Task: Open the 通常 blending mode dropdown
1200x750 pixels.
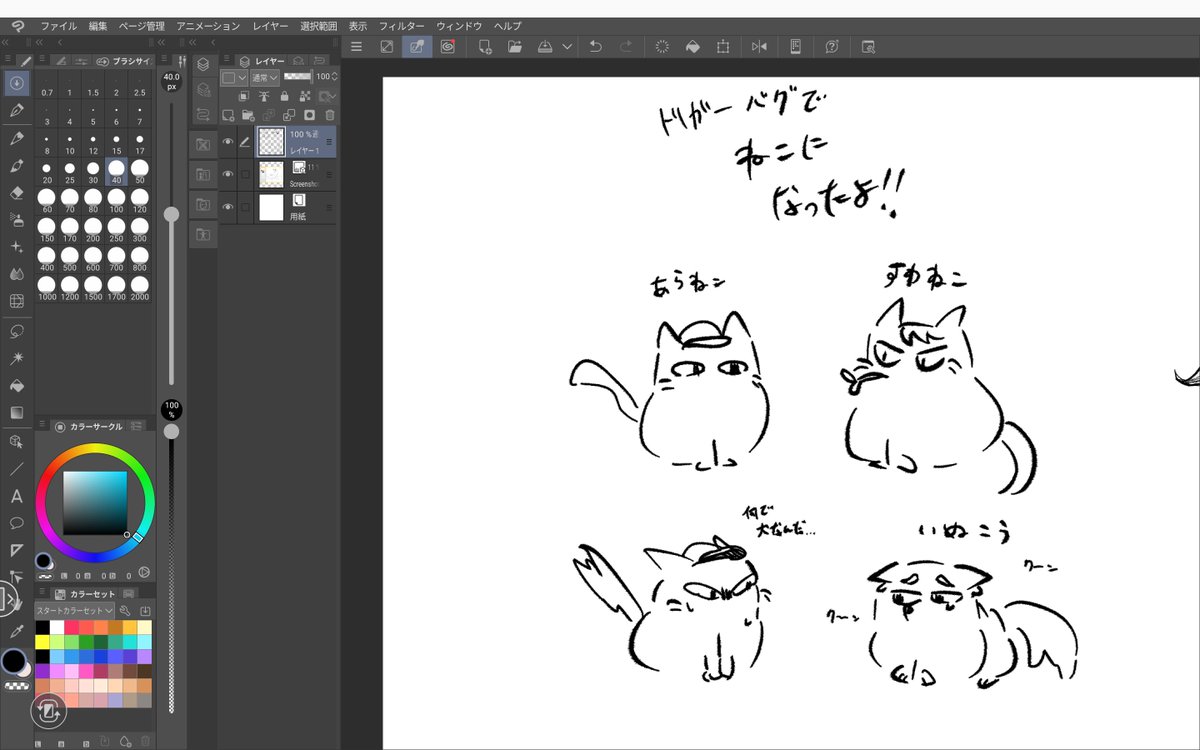Action: [x=264, y=77]
